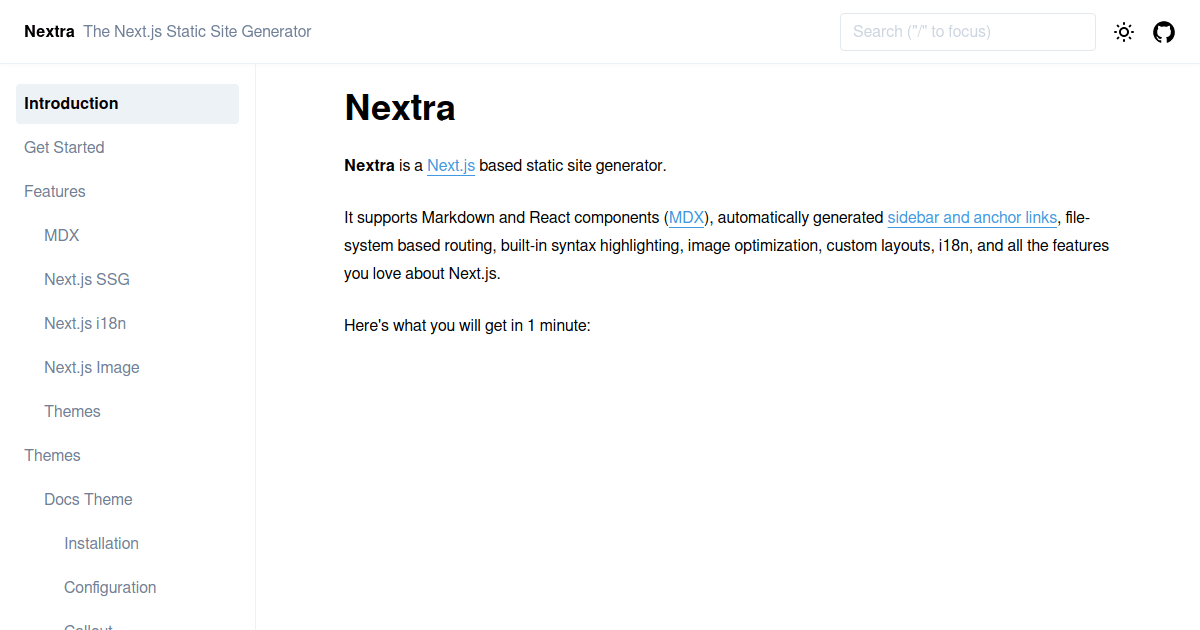Open the GitHub repository icon

click(1164, 32)
